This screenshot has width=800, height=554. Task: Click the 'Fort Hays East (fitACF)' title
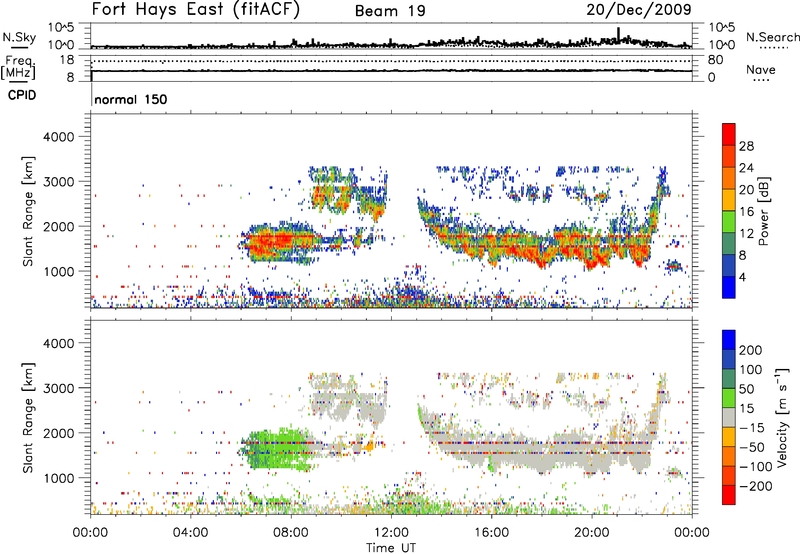tap(196, 10)
